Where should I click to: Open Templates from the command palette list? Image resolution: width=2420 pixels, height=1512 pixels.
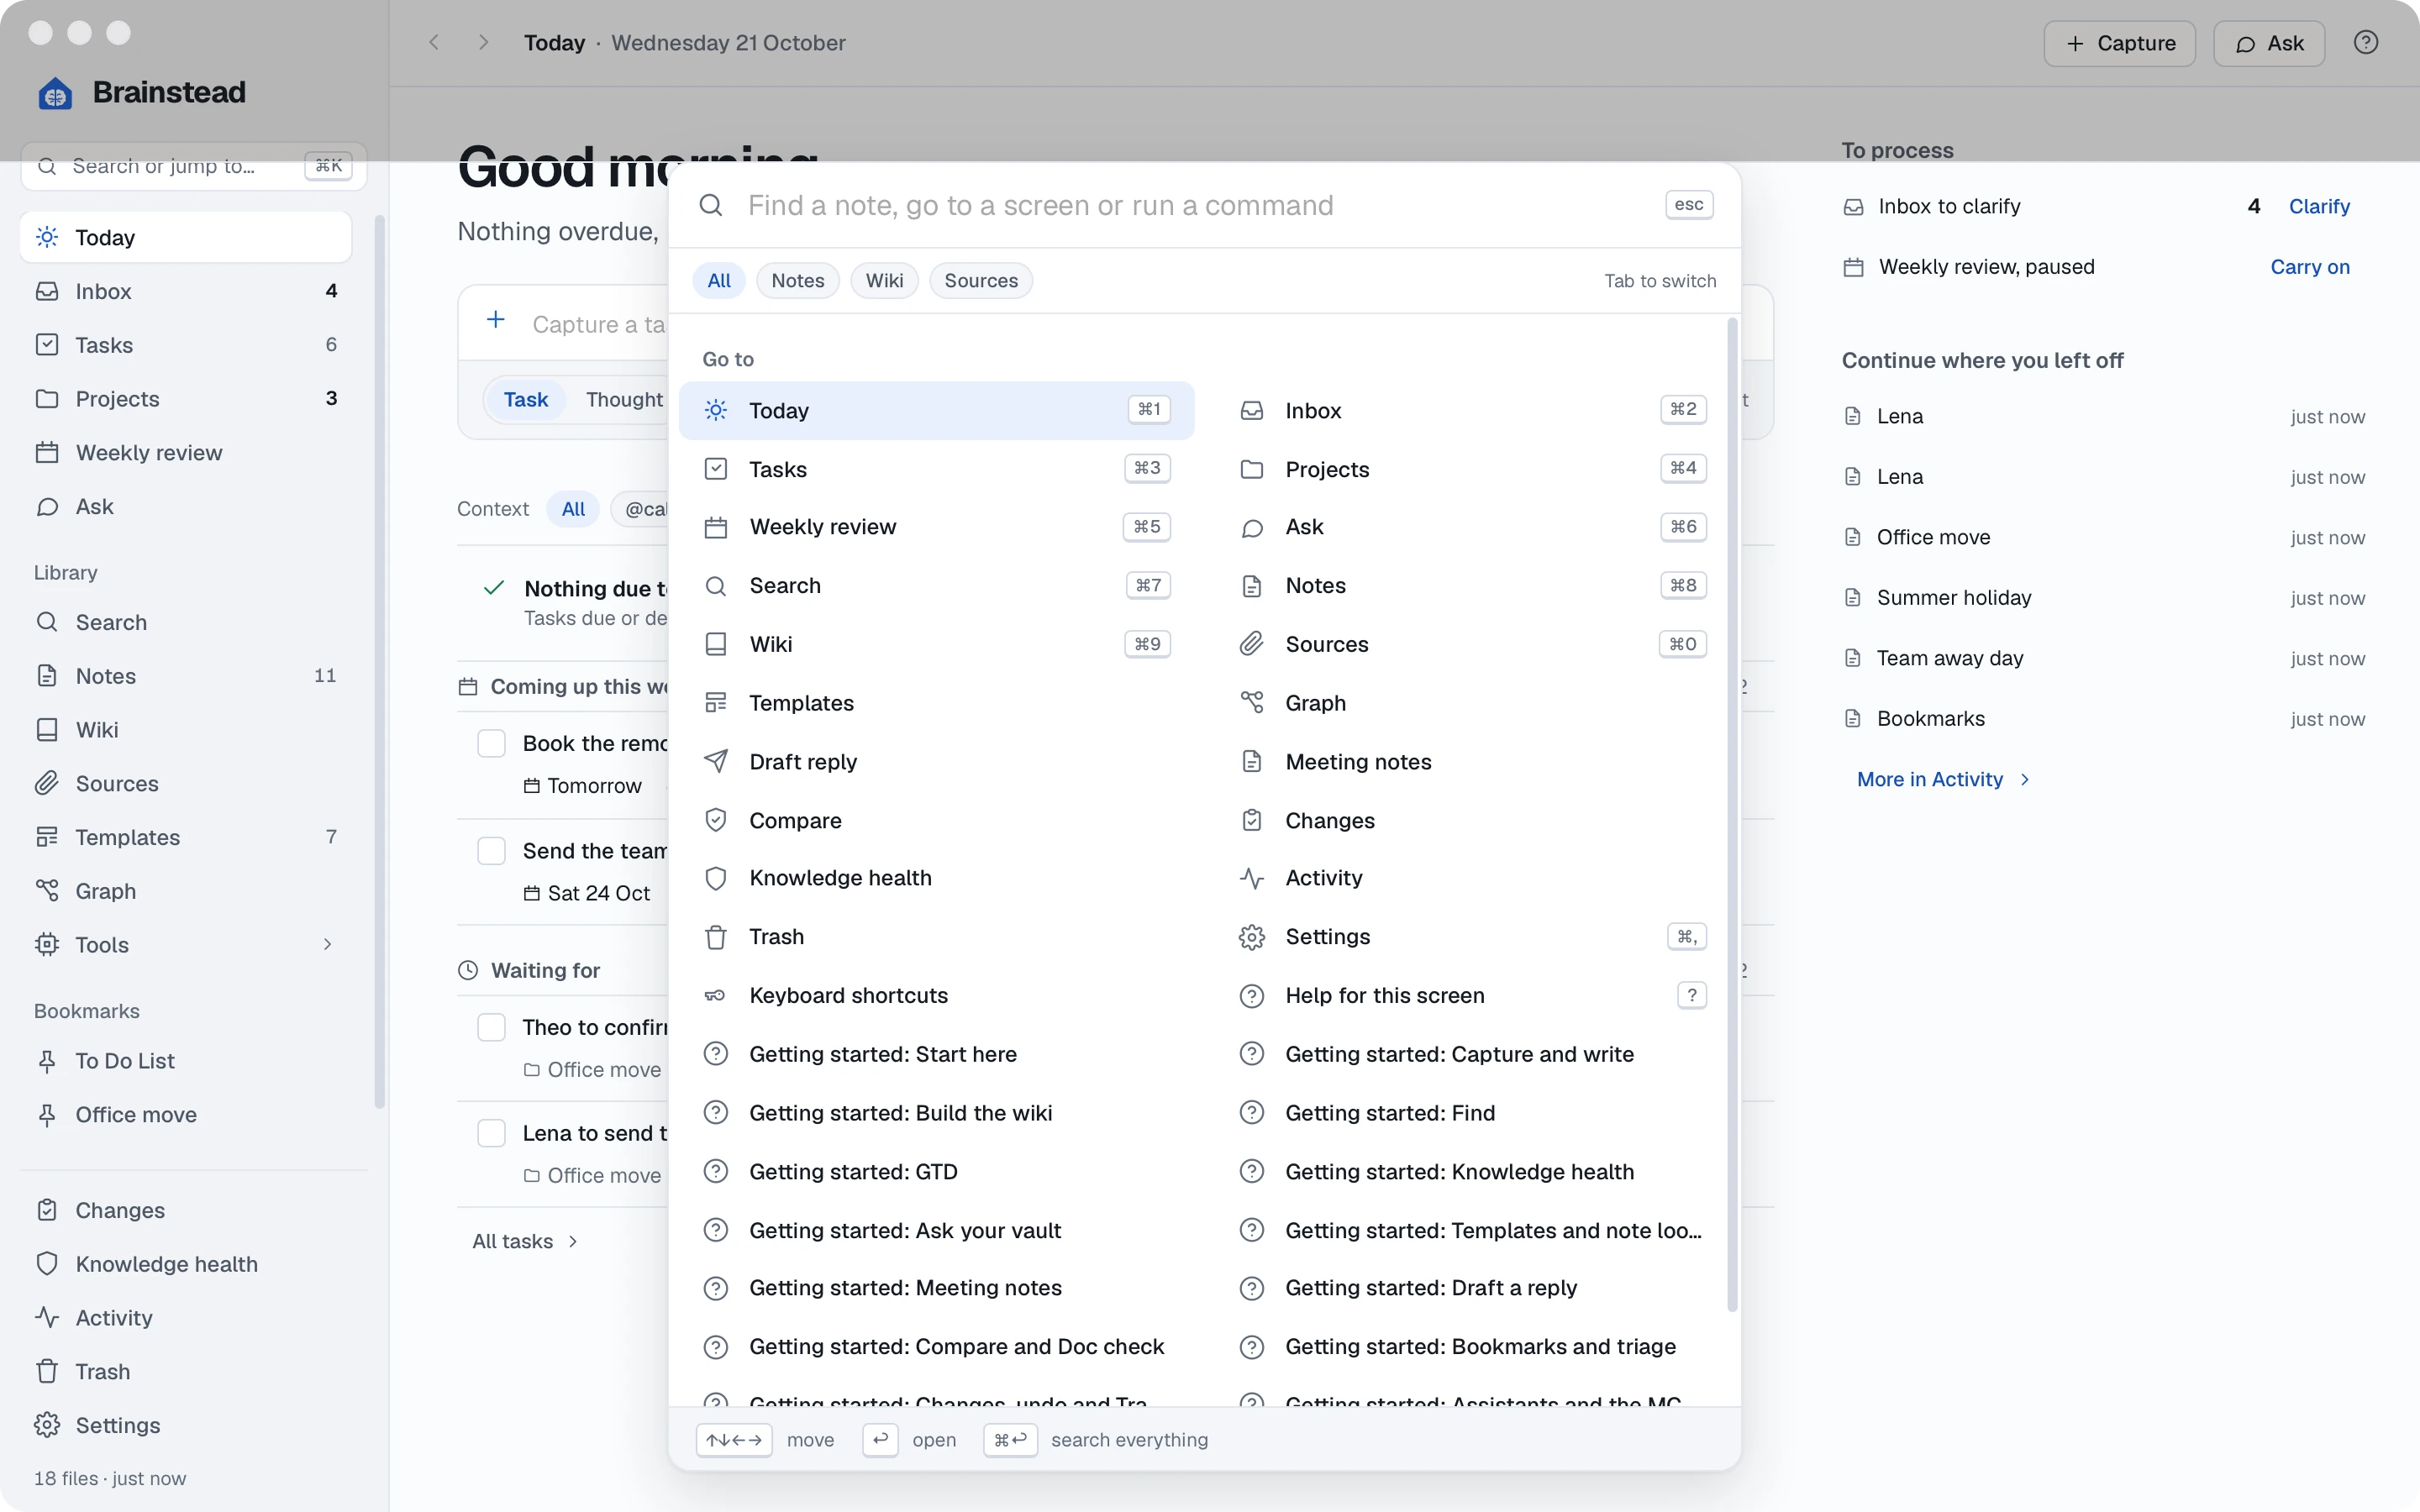(936, 703)
